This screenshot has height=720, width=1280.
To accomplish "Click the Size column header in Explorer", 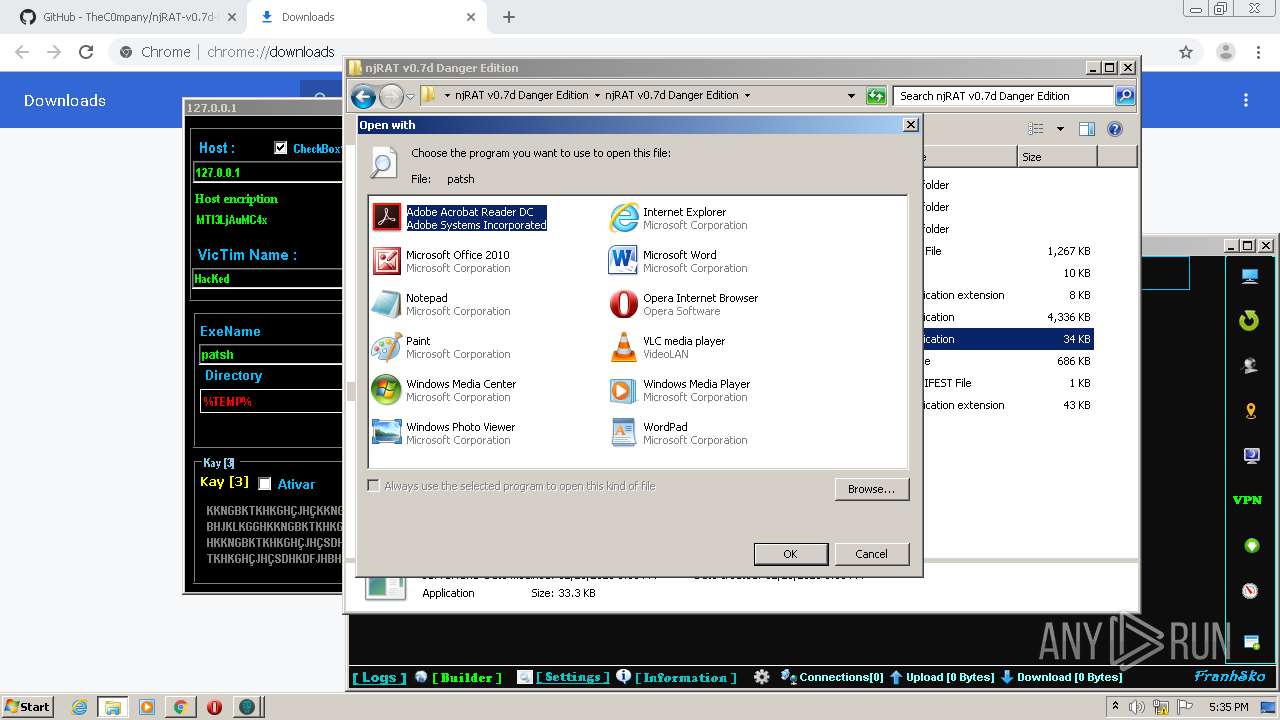I will [x=1057, y=157].
